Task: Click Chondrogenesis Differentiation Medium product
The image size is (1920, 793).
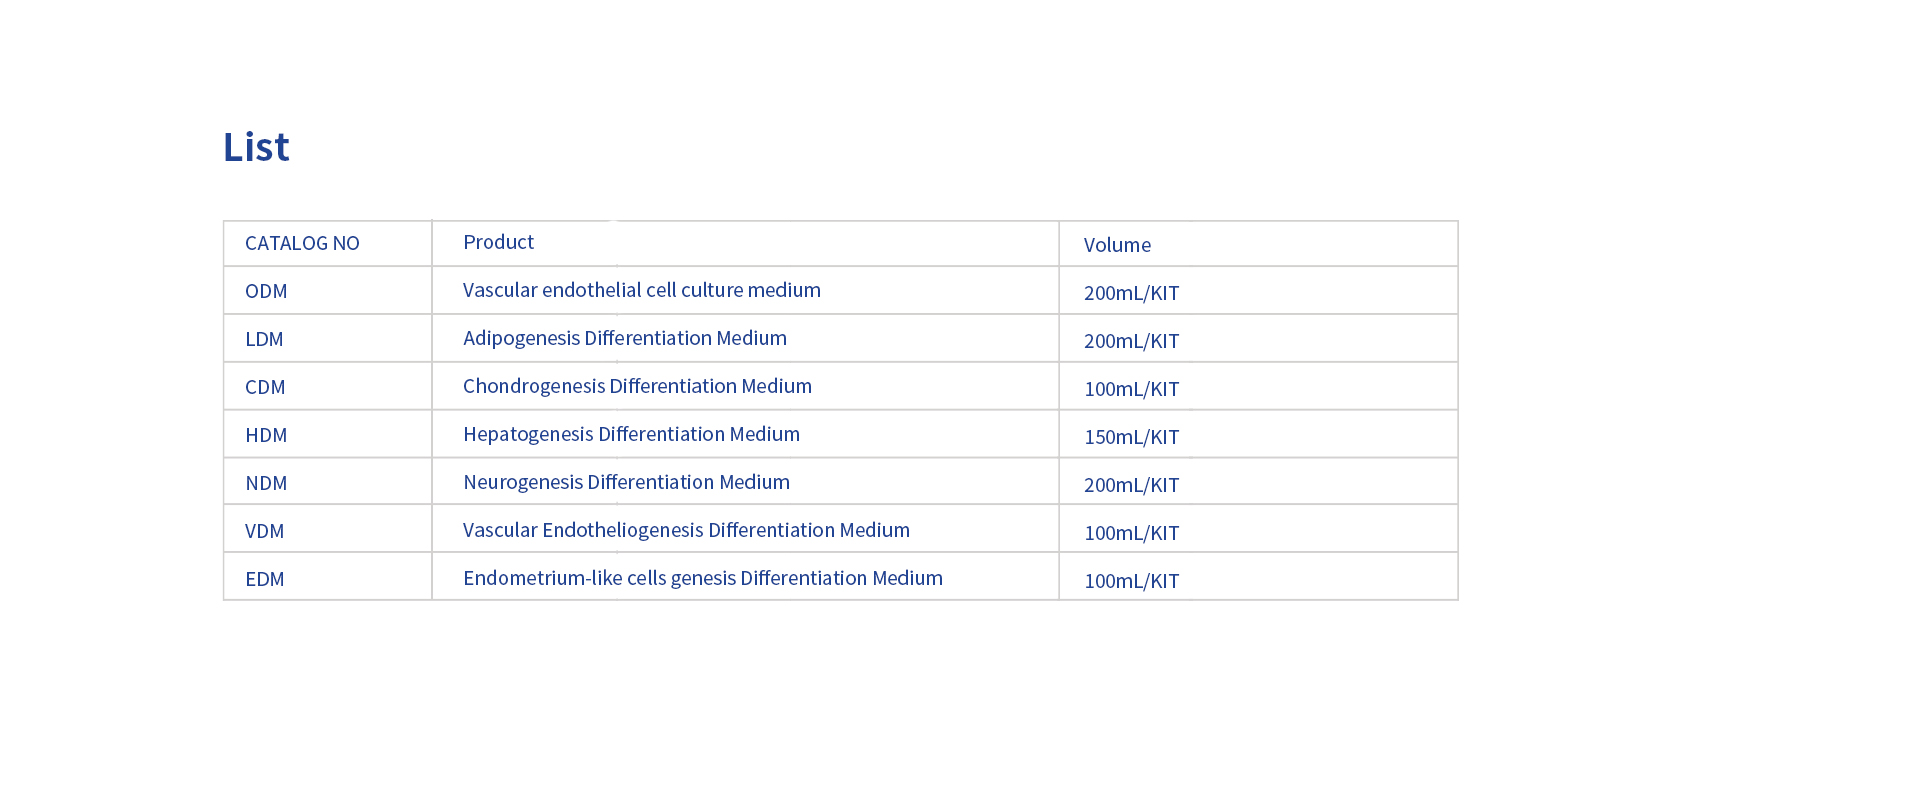Action: (637, 386)
